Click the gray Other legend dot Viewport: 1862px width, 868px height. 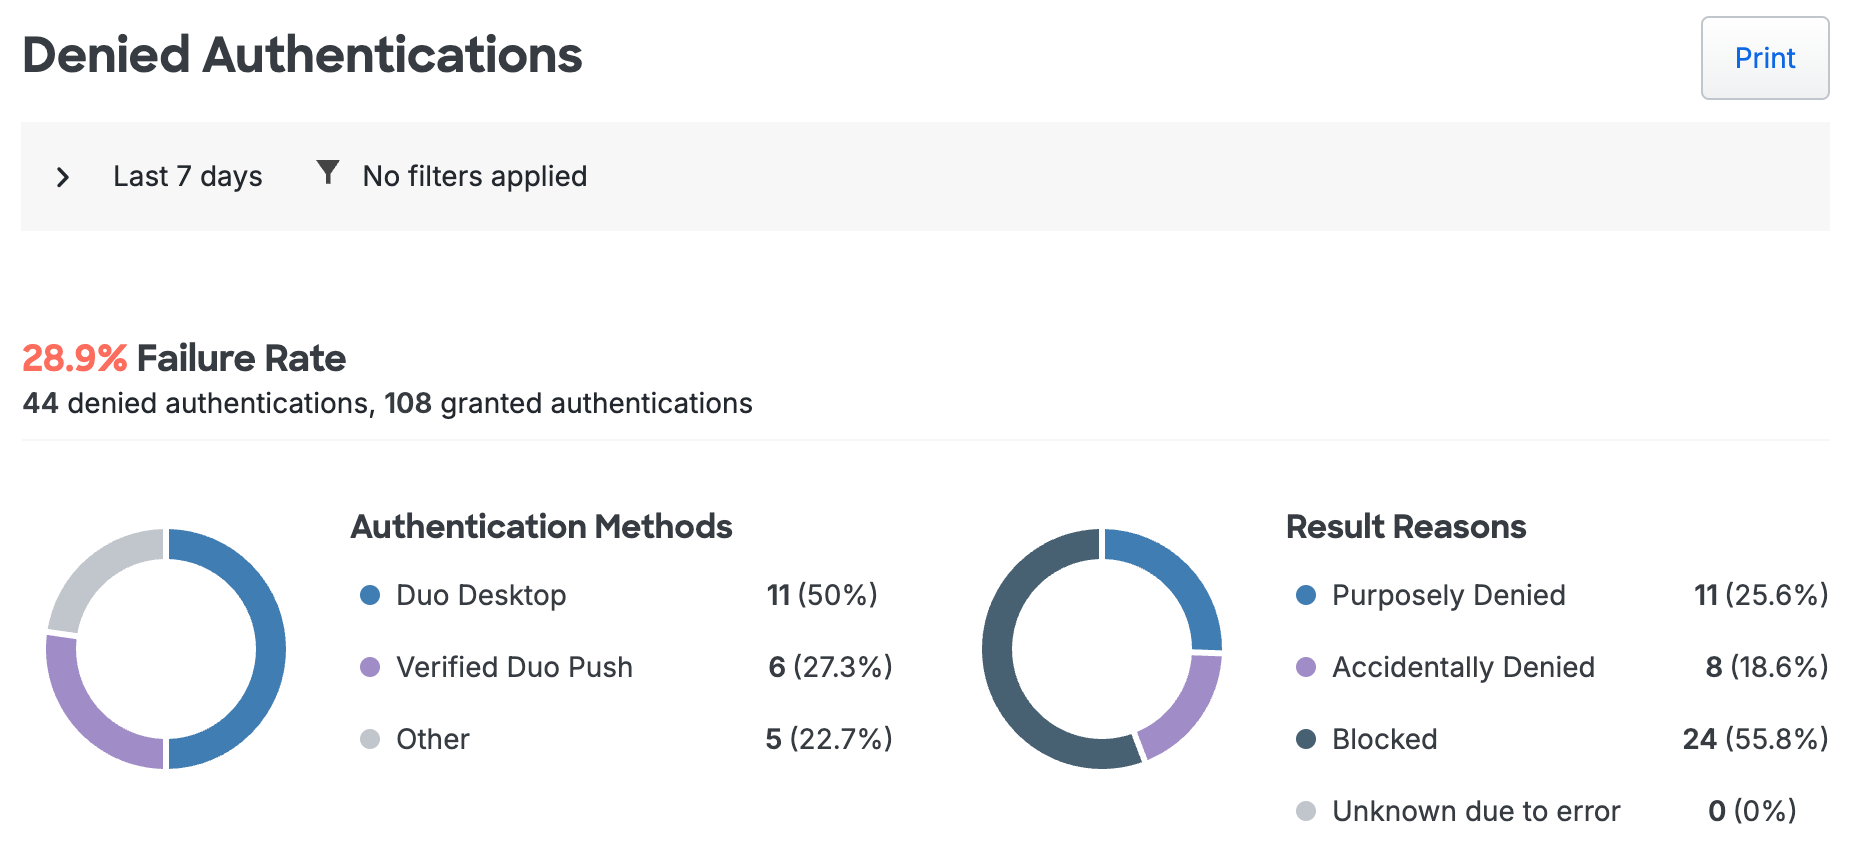370,740
